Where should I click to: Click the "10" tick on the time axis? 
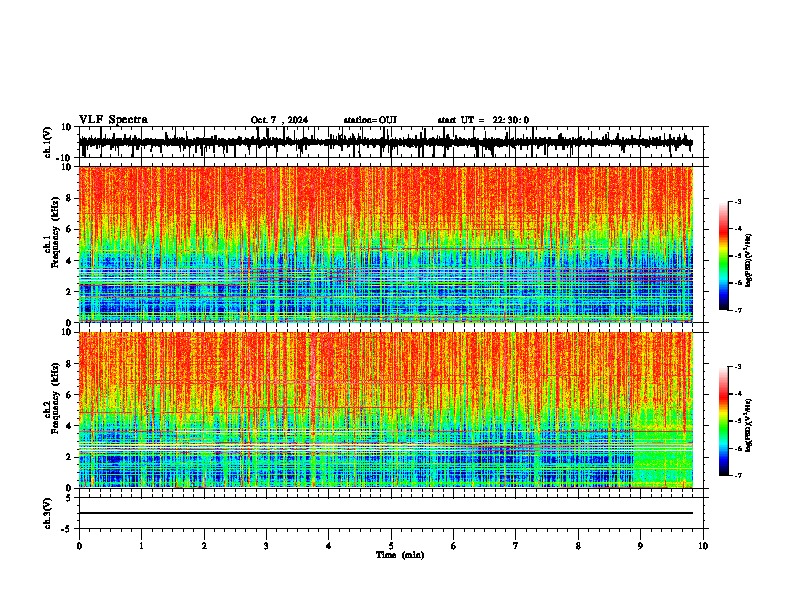(x=703, y=546)
